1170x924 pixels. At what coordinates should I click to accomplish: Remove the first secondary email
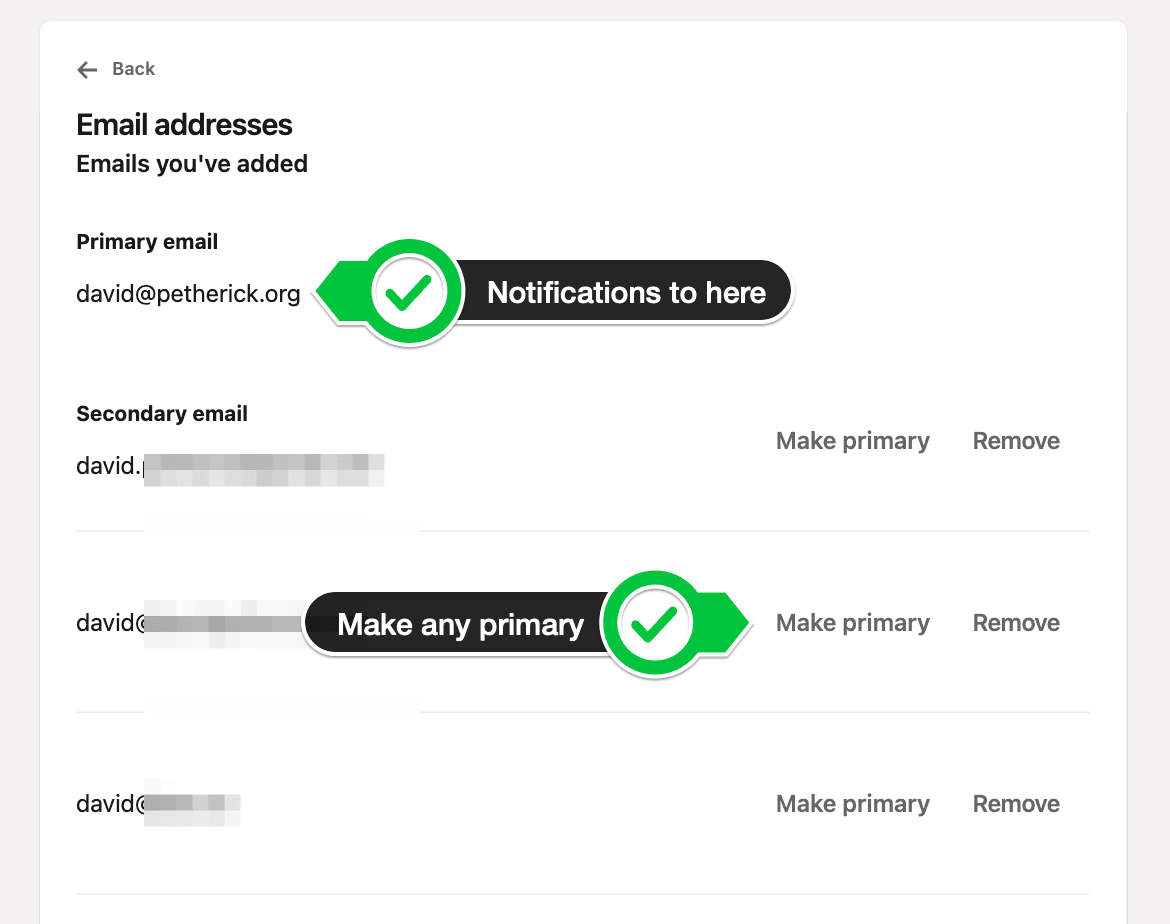pos(1016,440)
